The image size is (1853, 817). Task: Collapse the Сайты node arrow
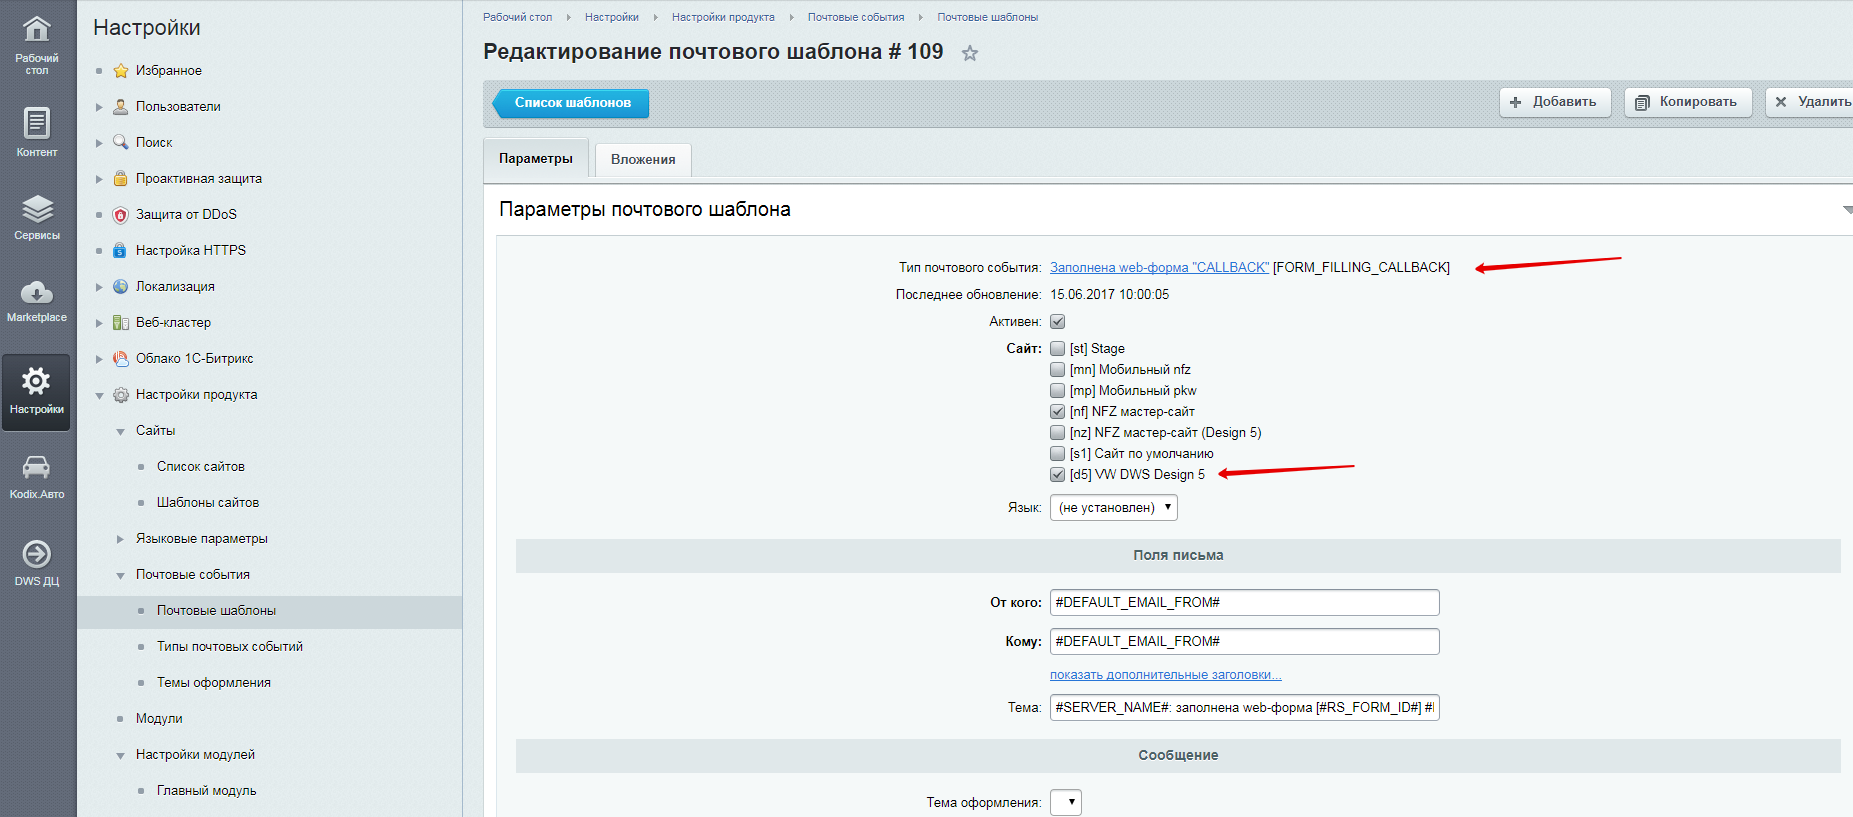[x=120, y=431]
